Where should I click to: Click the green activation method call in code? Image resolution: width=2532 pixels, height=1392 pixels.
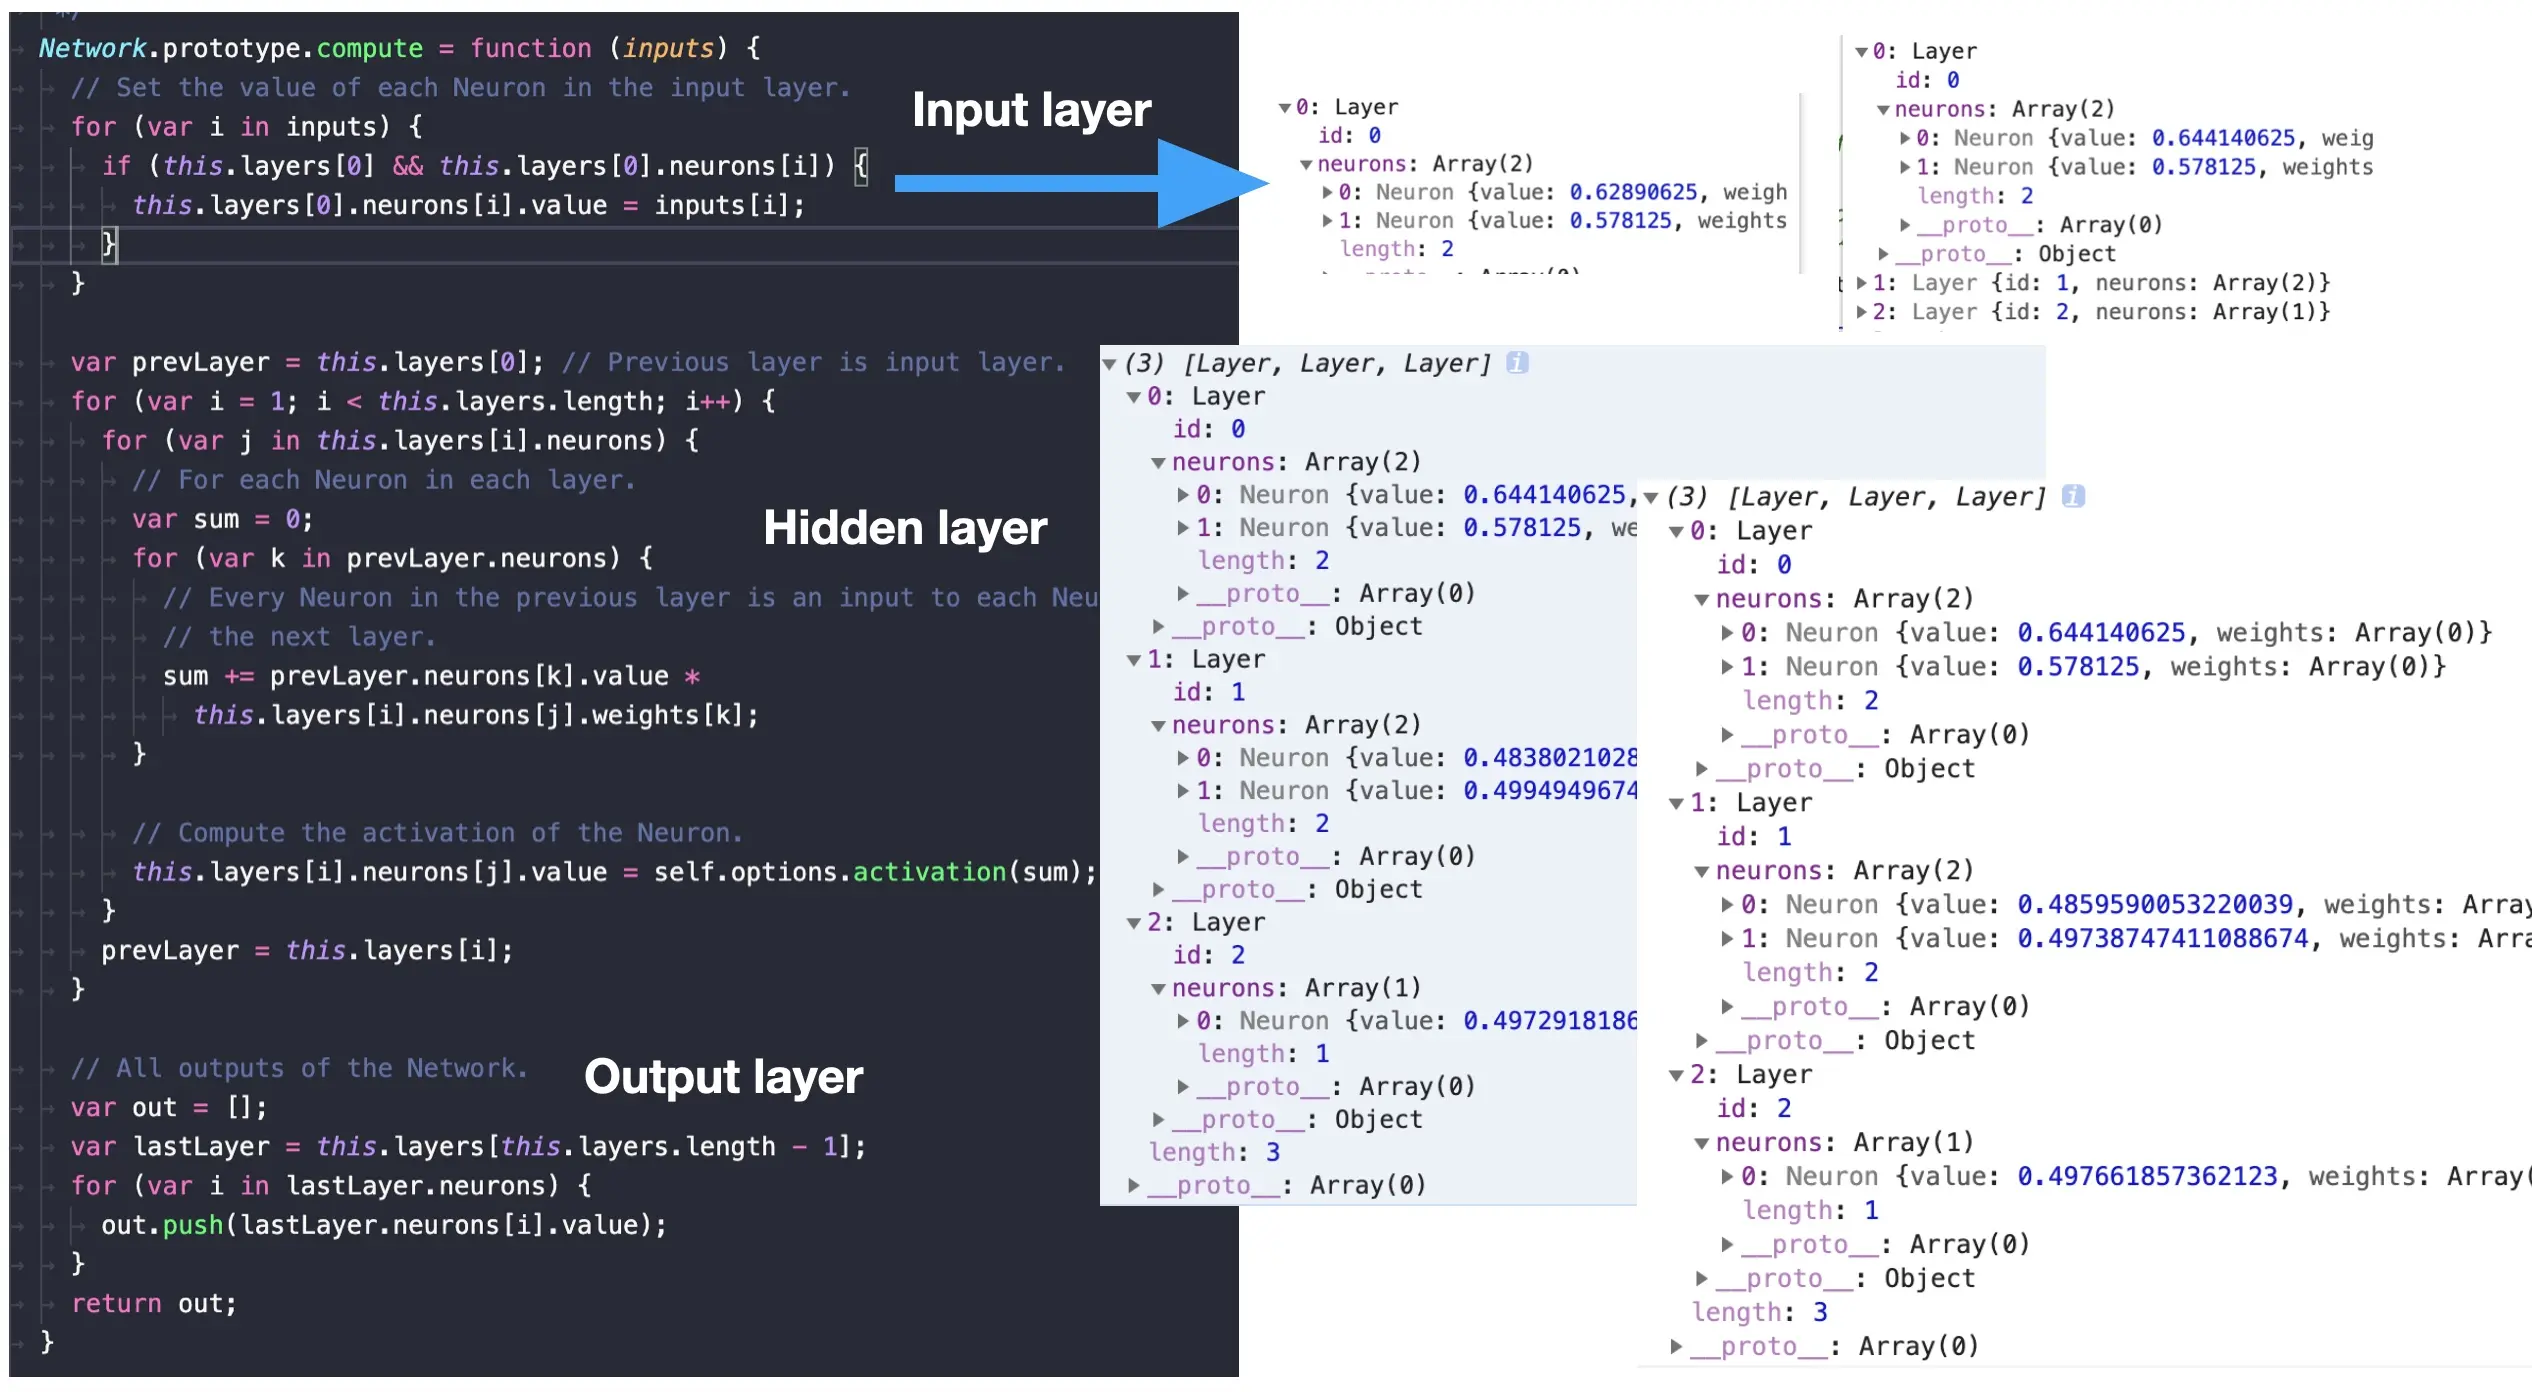click(x=928, y=873)
